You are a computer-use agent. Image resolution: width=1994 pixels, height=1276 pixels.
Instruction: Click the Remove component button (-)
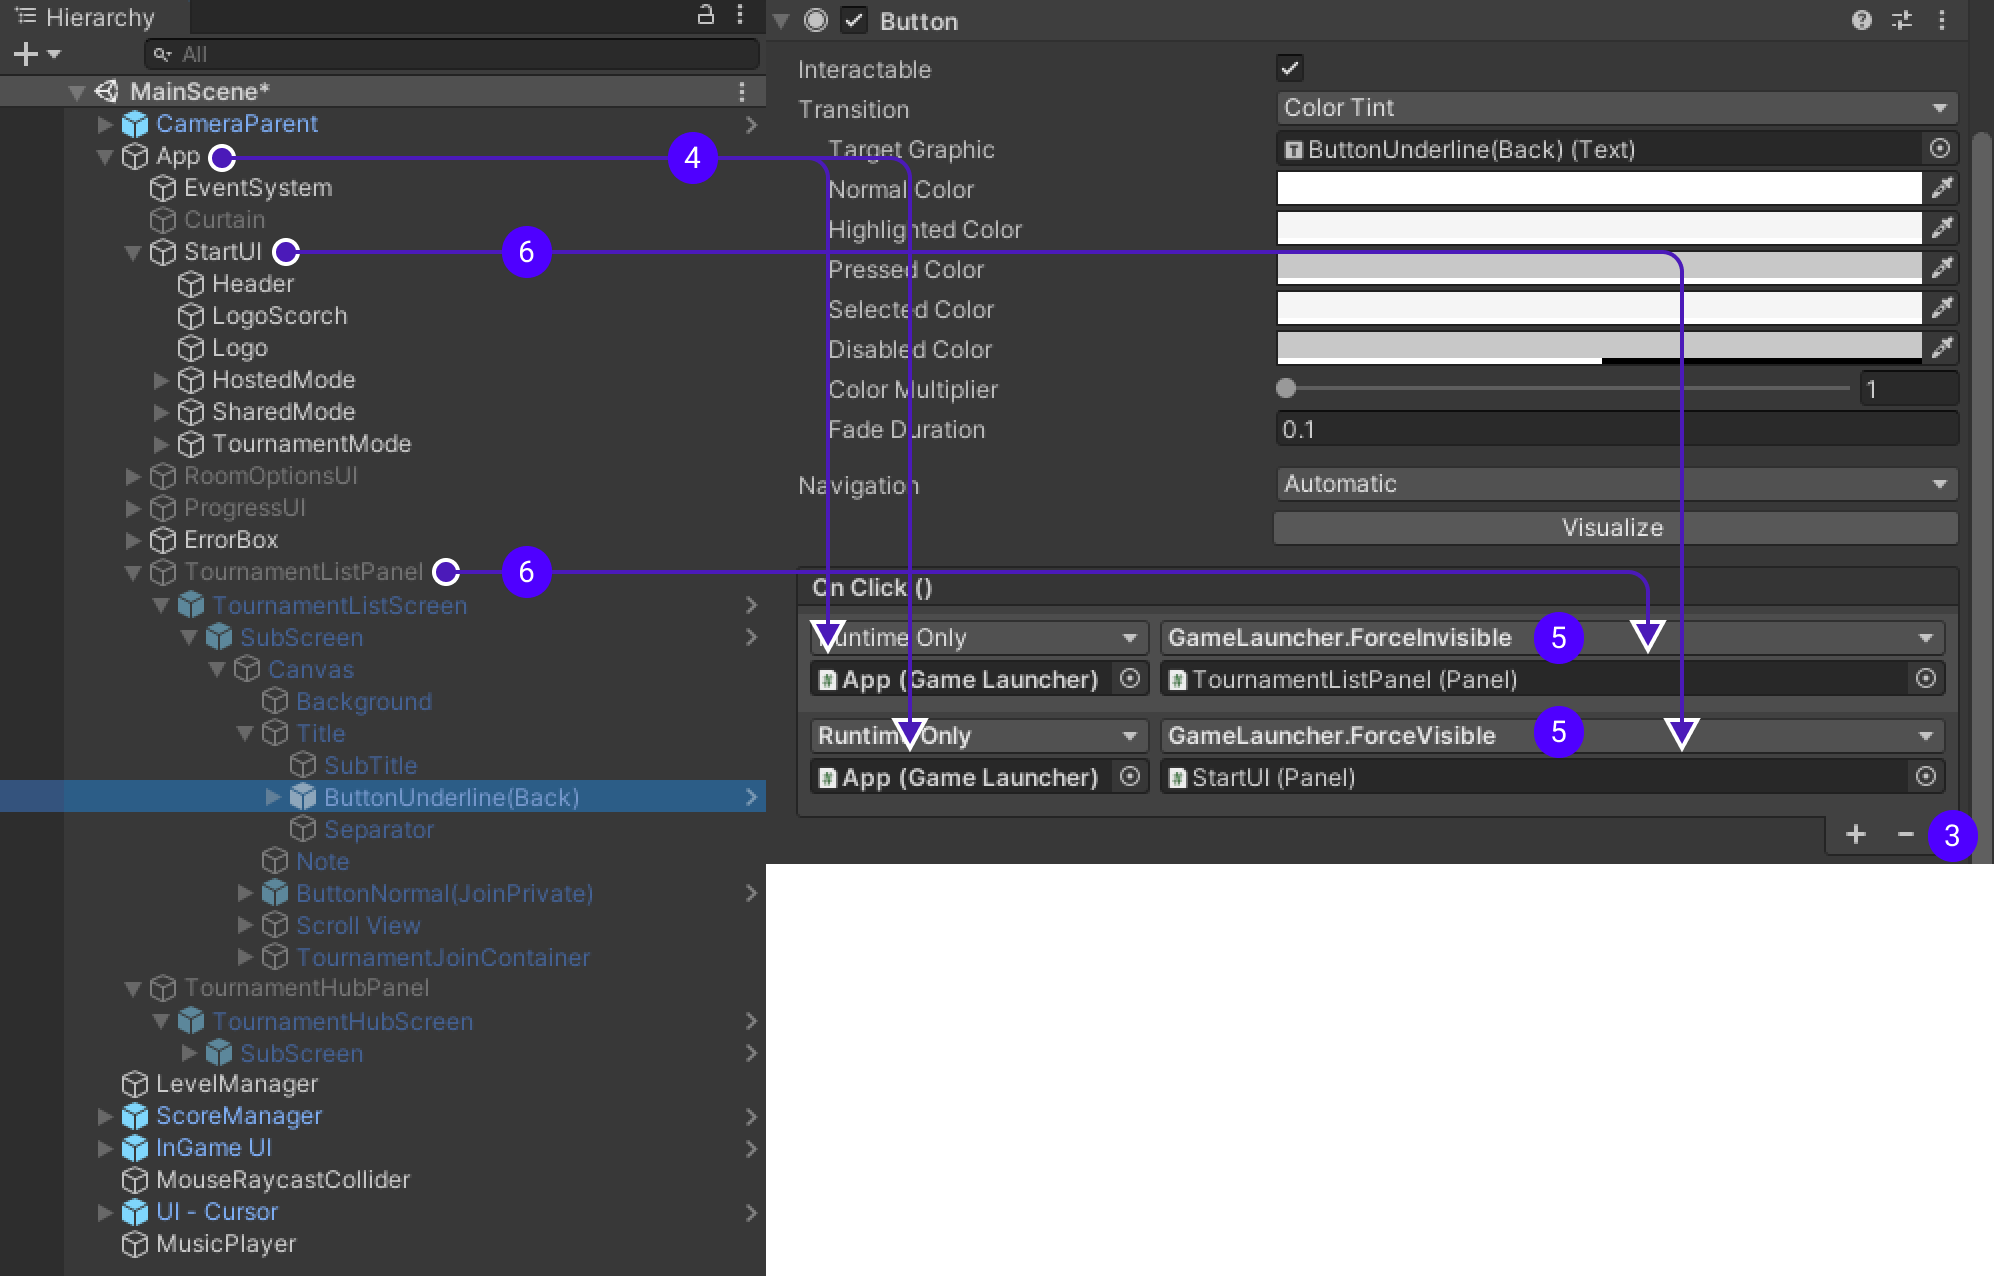(x=1904, y=833)
